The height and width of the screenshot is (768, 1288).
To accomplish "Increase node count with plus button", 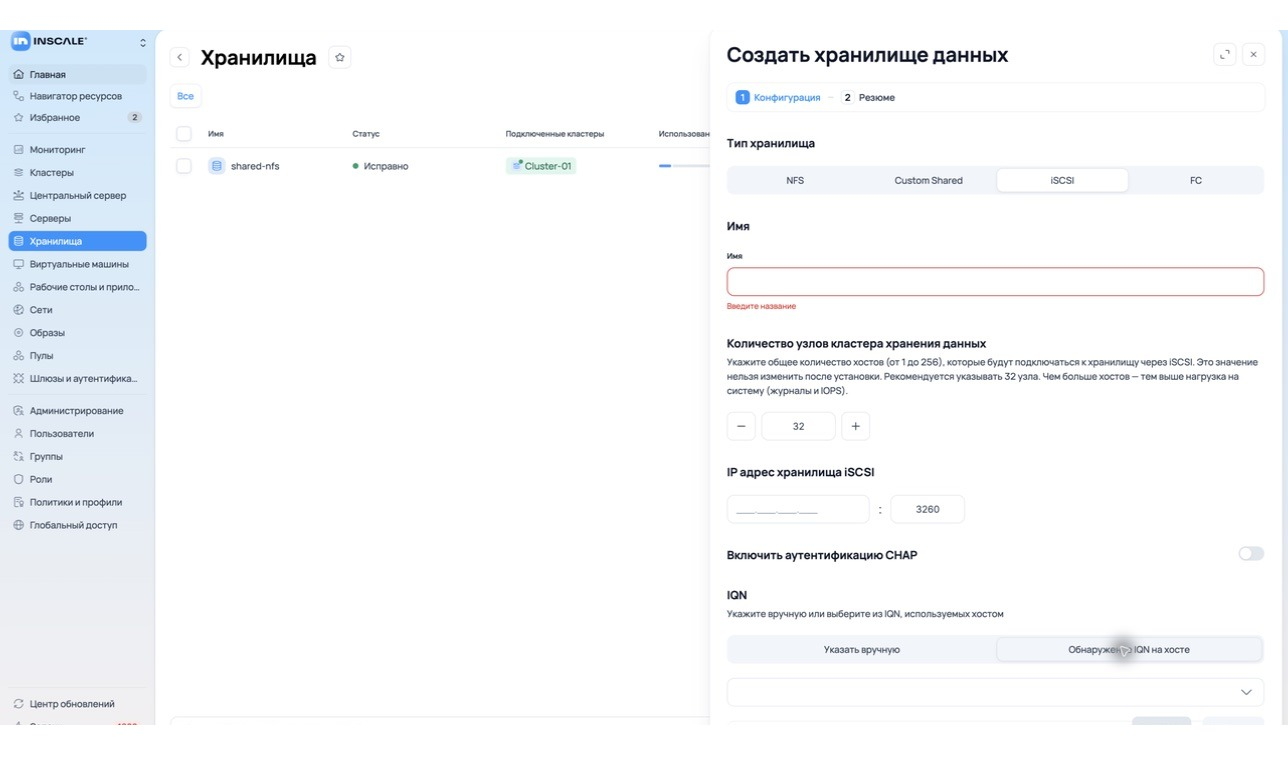I will pyautogui.click(x=855, y=426).
